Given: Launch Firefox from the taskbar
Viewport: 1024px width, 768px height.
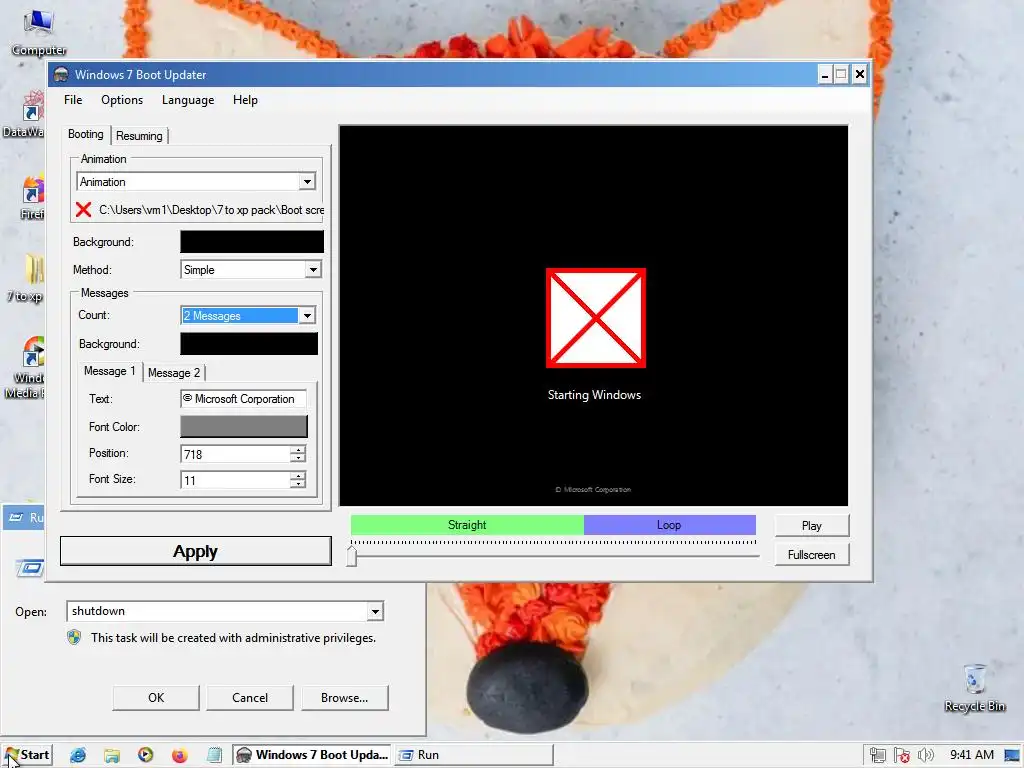Looking at the screenshot, I should [180, 755].
